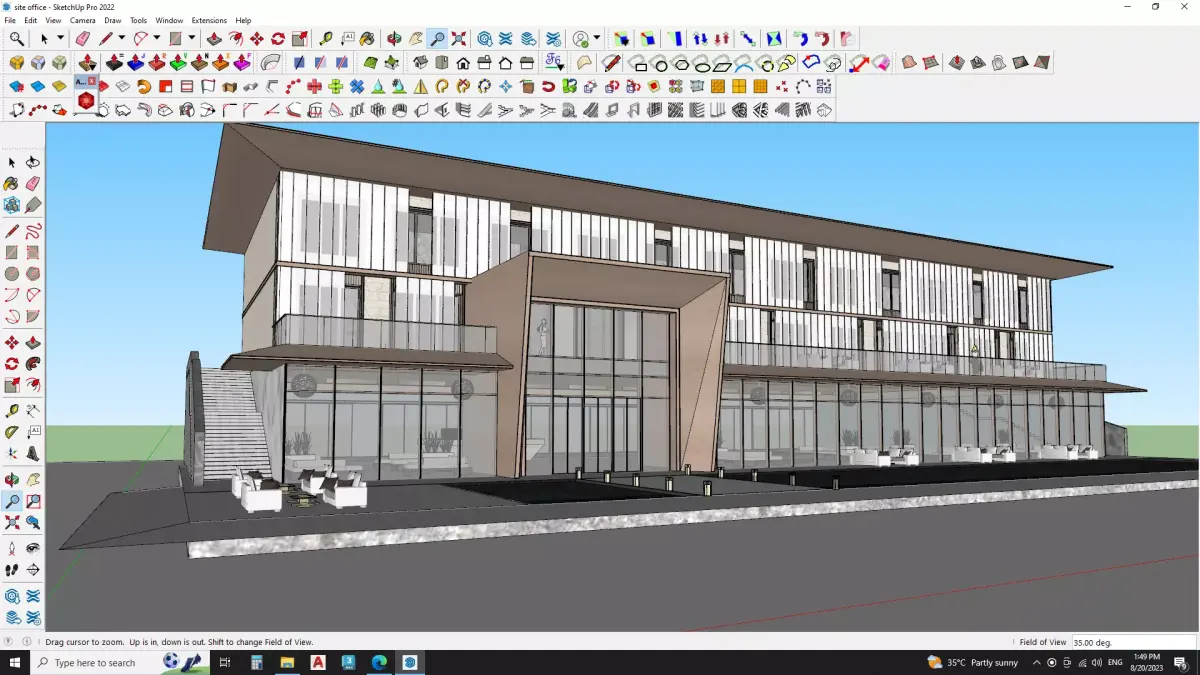Select the Rotated Rectangle tool

[x=33, y=252]
